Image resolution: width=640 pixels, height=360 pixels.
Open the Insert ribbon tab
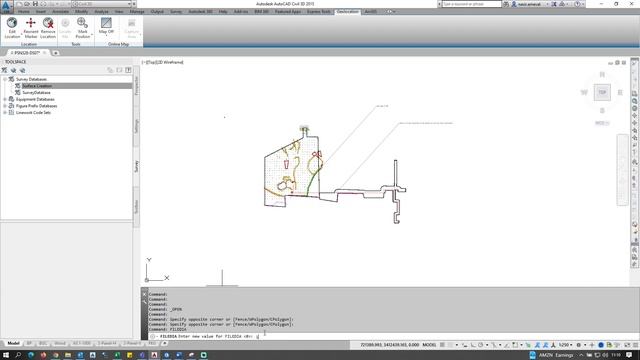pyautogui.click(x=41, y=11)
